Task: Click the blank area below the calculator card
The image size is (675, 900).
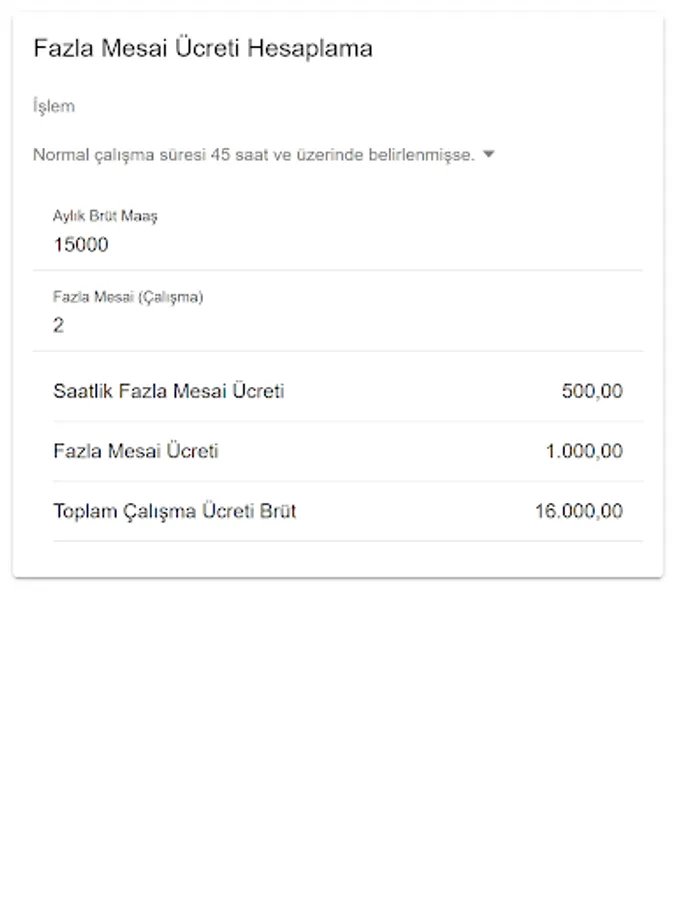Action: click(x=337, y=740)
